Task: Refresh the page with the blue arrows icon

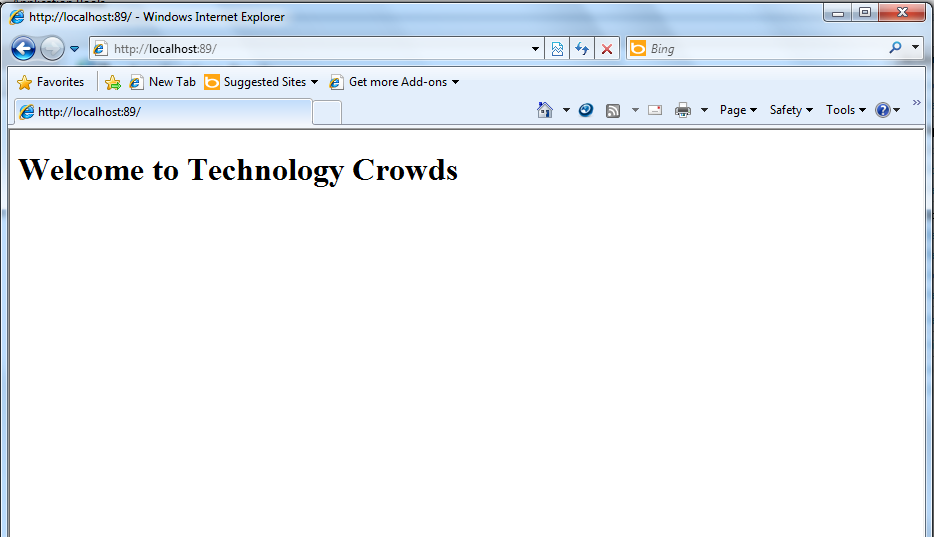Action: pyautogui.click(x=582, y=49)
